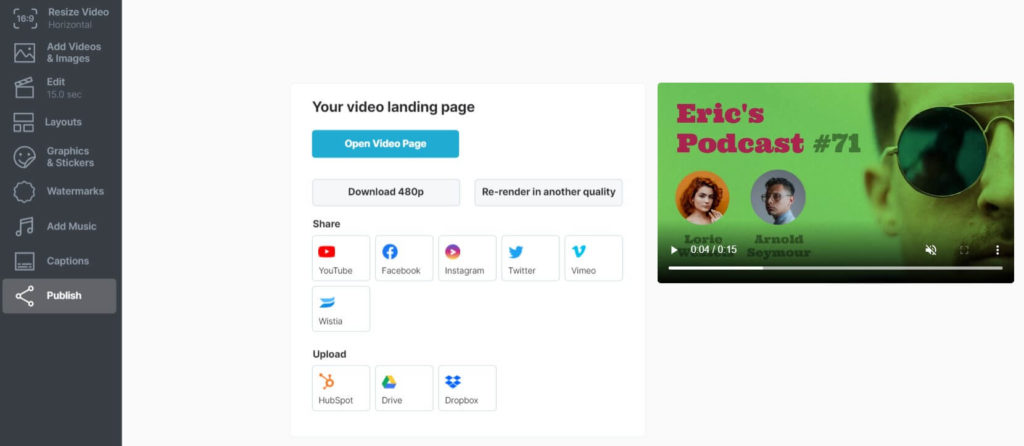The image size is (1024, 446).
Task: Click the Your video landing page heading
Action: (393, 107)
